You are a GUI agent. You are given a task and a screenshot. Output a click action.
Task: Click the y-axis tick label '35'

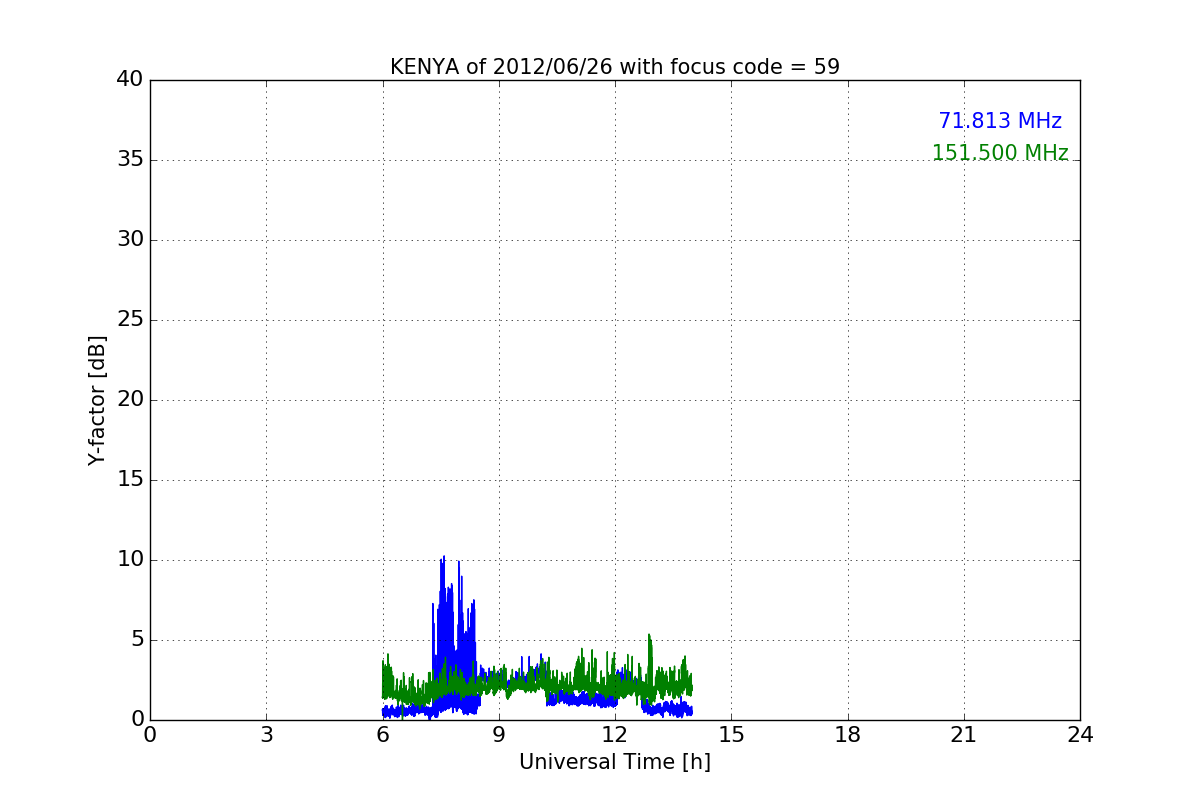pos(130,160)
